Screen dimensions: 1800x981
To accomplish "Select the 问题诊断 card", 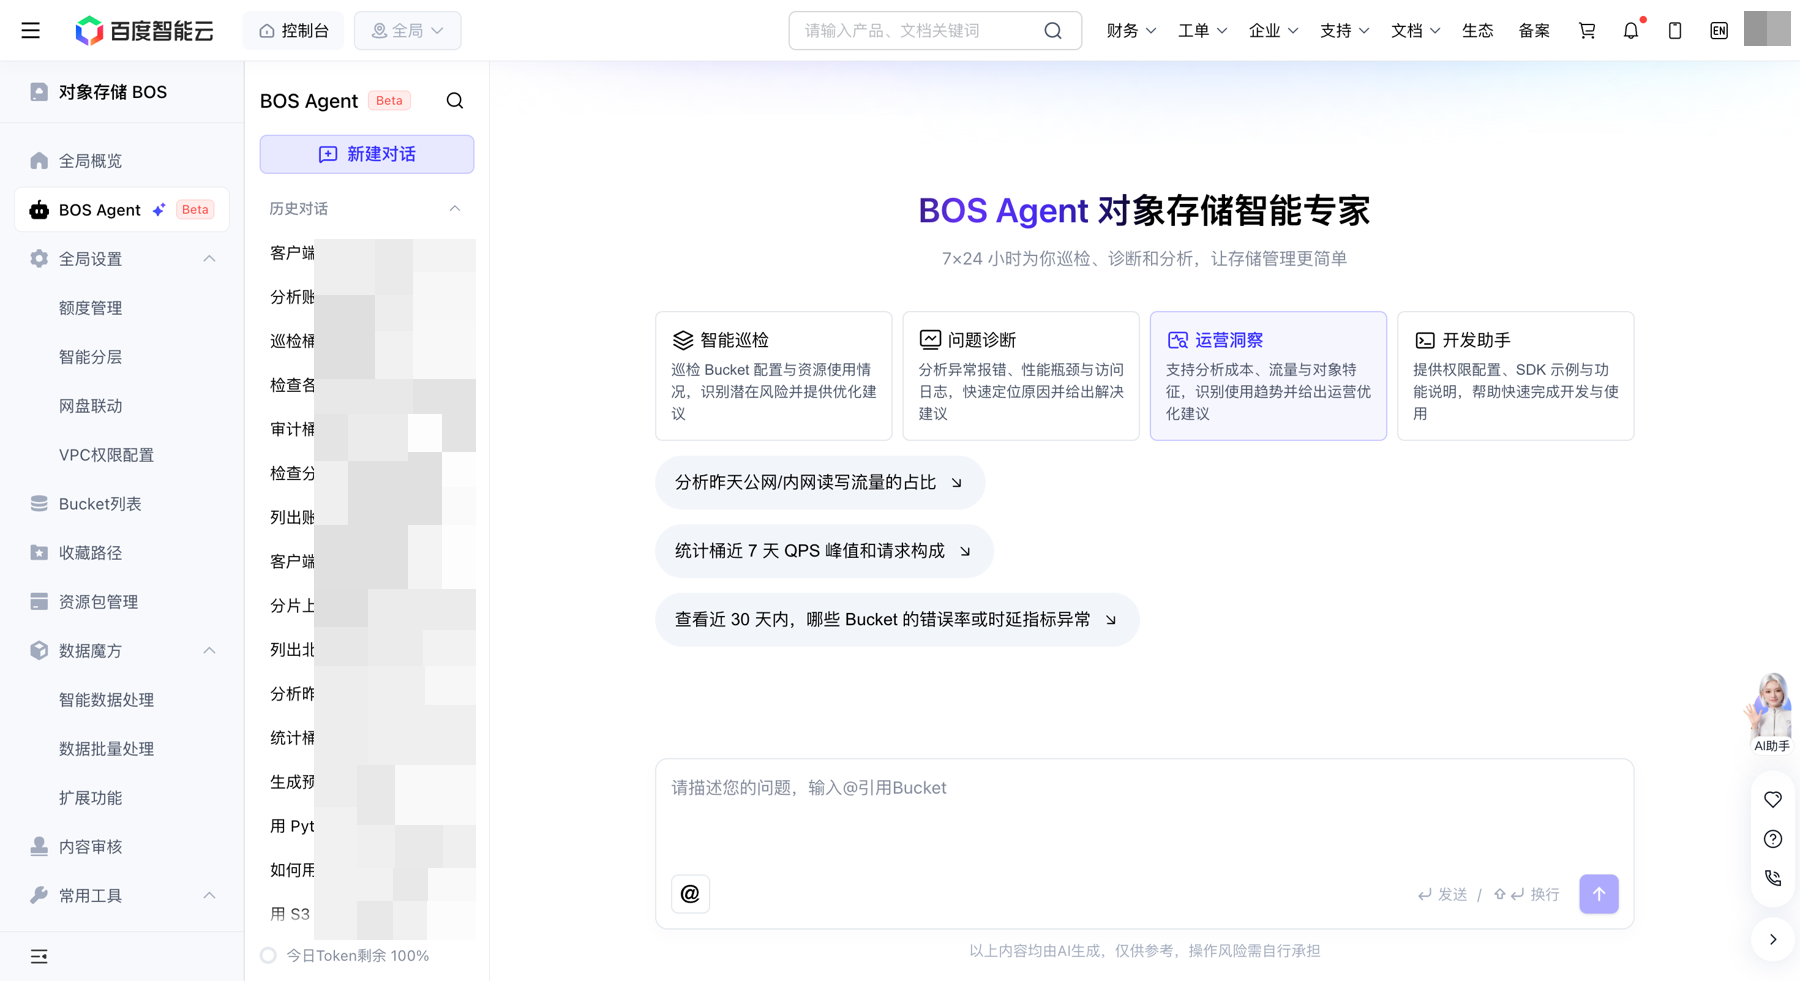I will click(x=1021, y=376).
